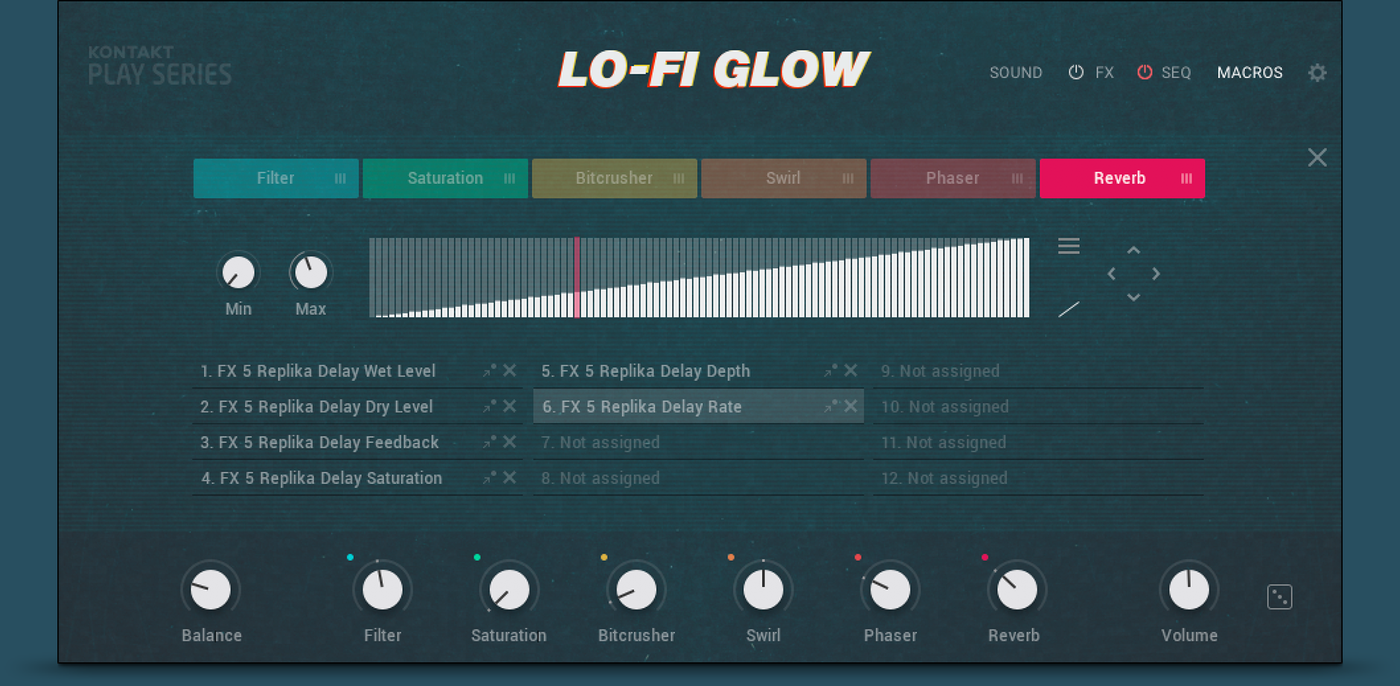
Task: Remove Replika Delay Saturation assignment
Action: coord(510,478)
